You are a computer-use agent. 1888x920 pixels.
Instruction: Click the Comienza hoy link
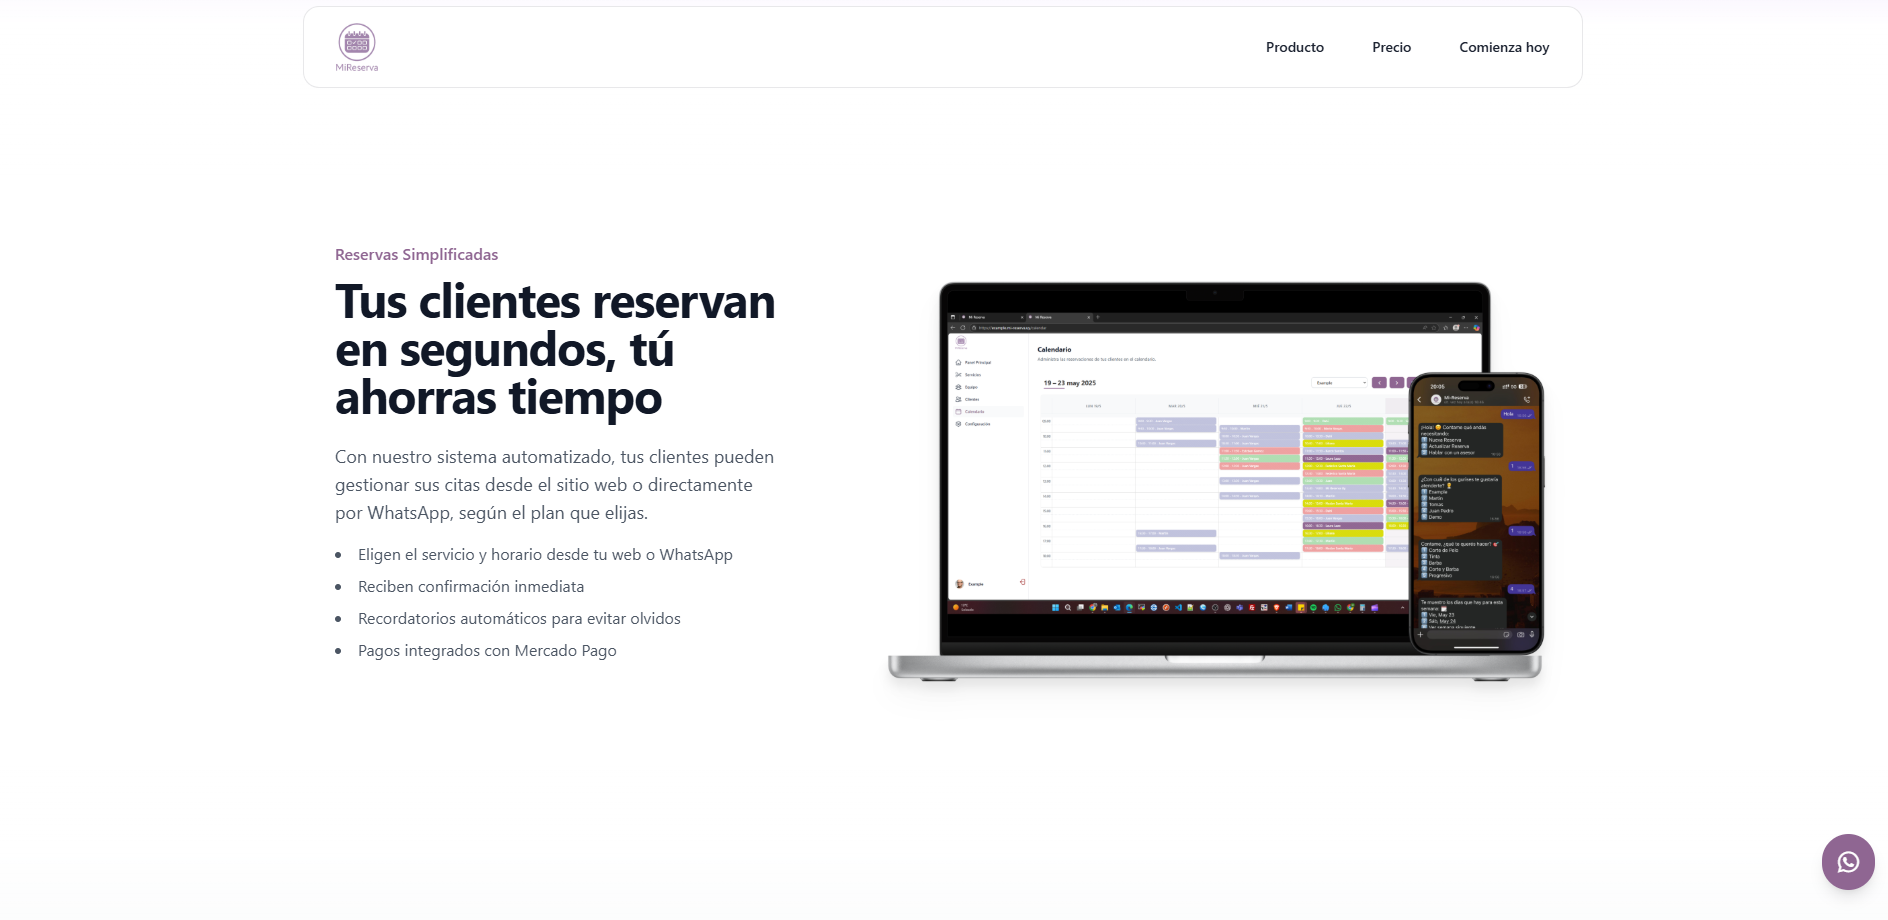tap(1503, 47)
